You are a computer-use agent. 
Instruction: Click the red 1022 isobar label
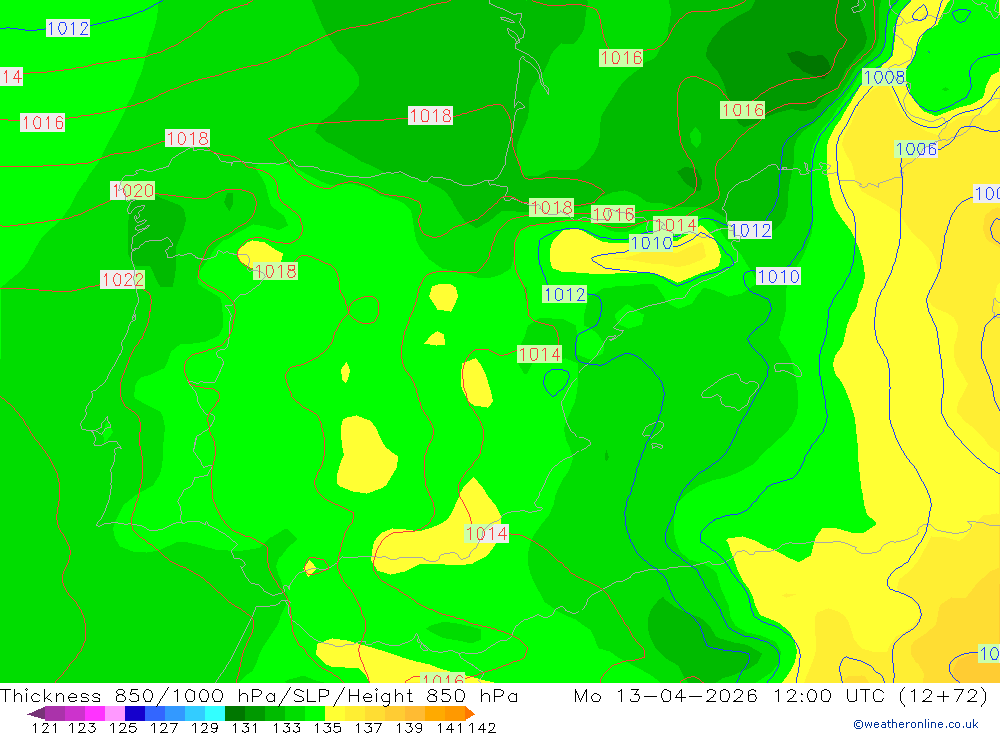point(122,279)
